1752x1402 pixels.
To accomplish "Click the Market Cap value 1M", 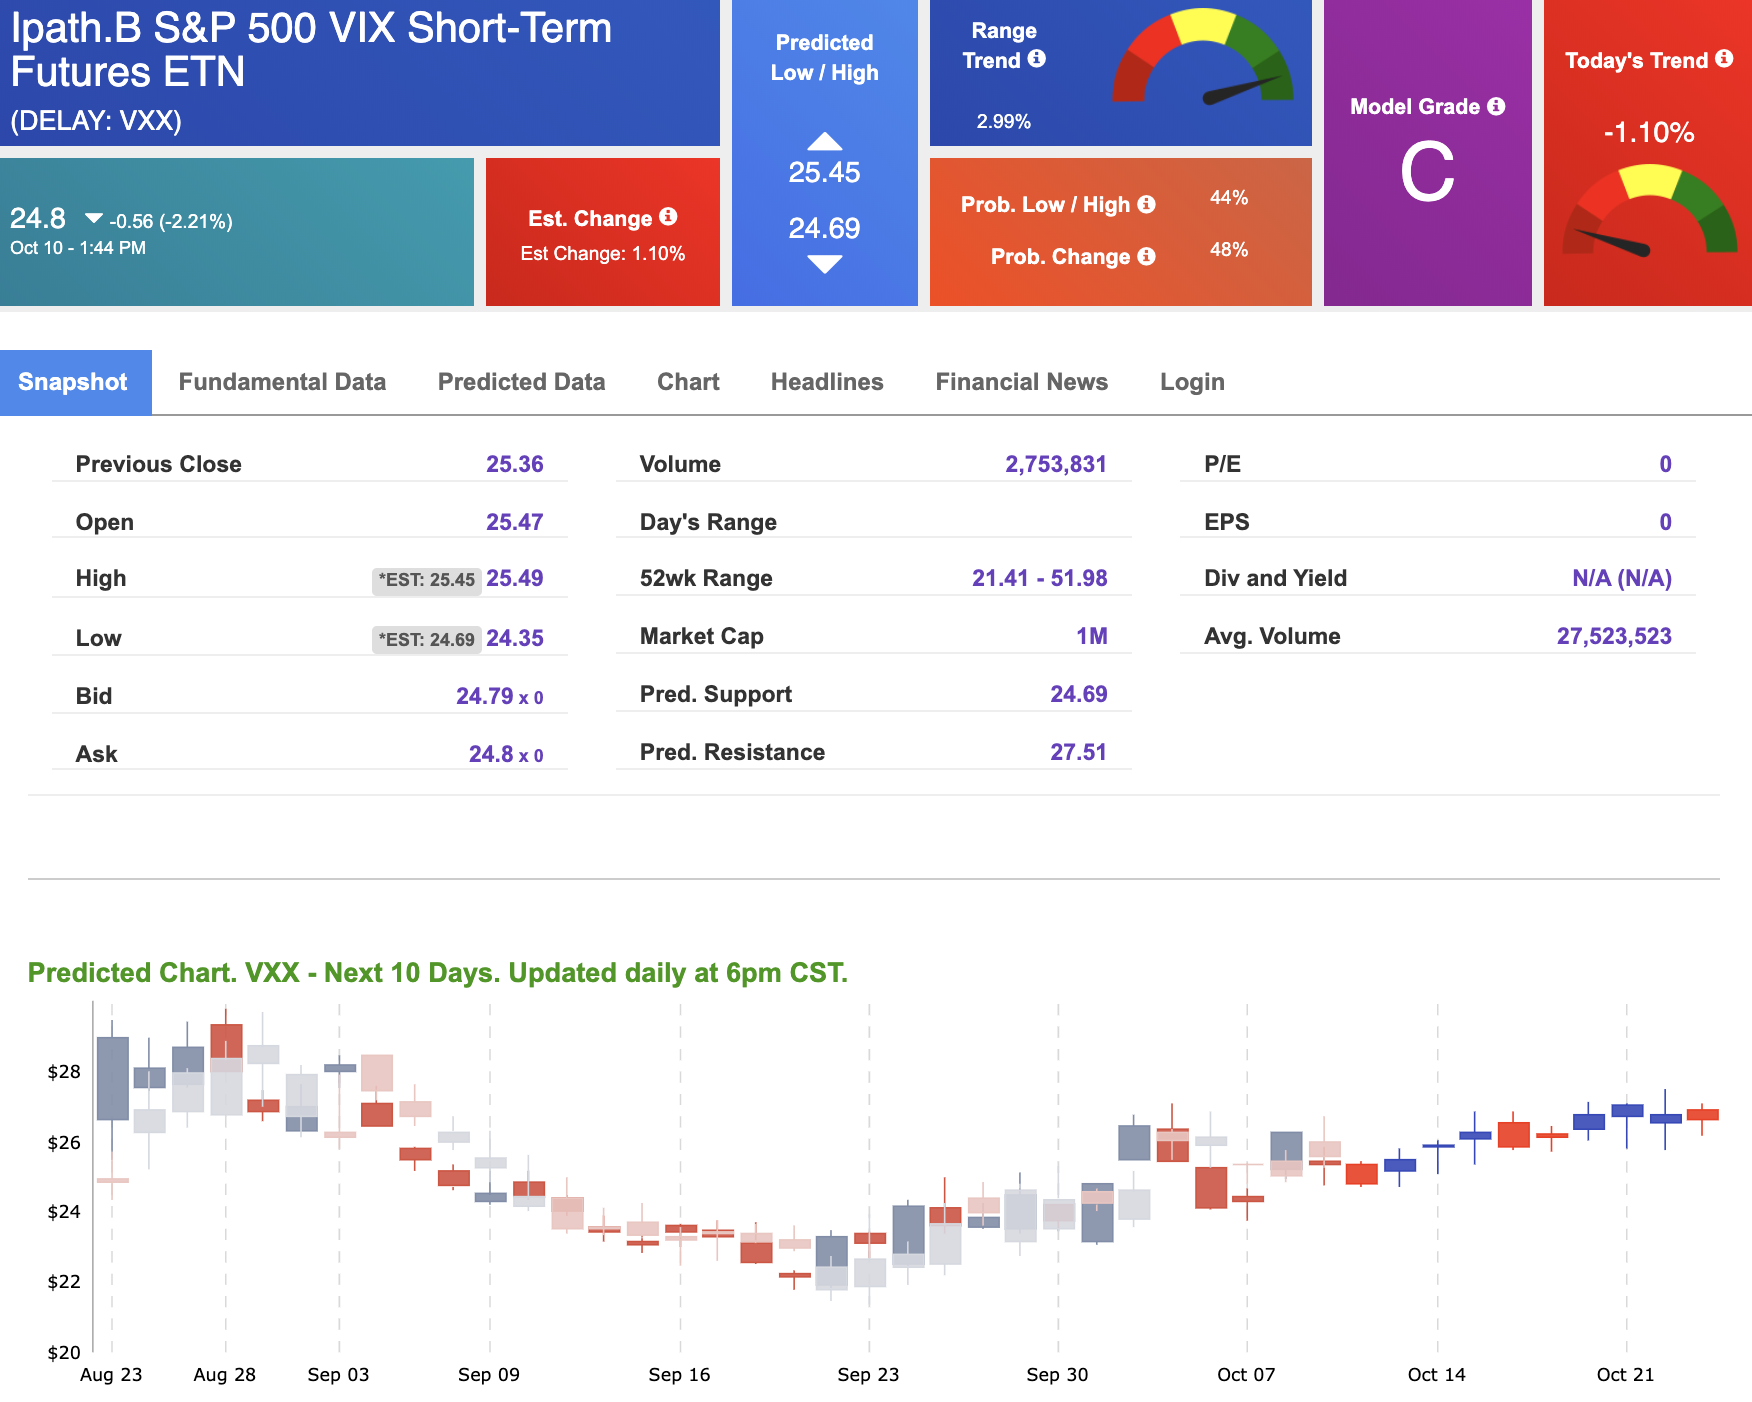I will [x=1091, y=636].
